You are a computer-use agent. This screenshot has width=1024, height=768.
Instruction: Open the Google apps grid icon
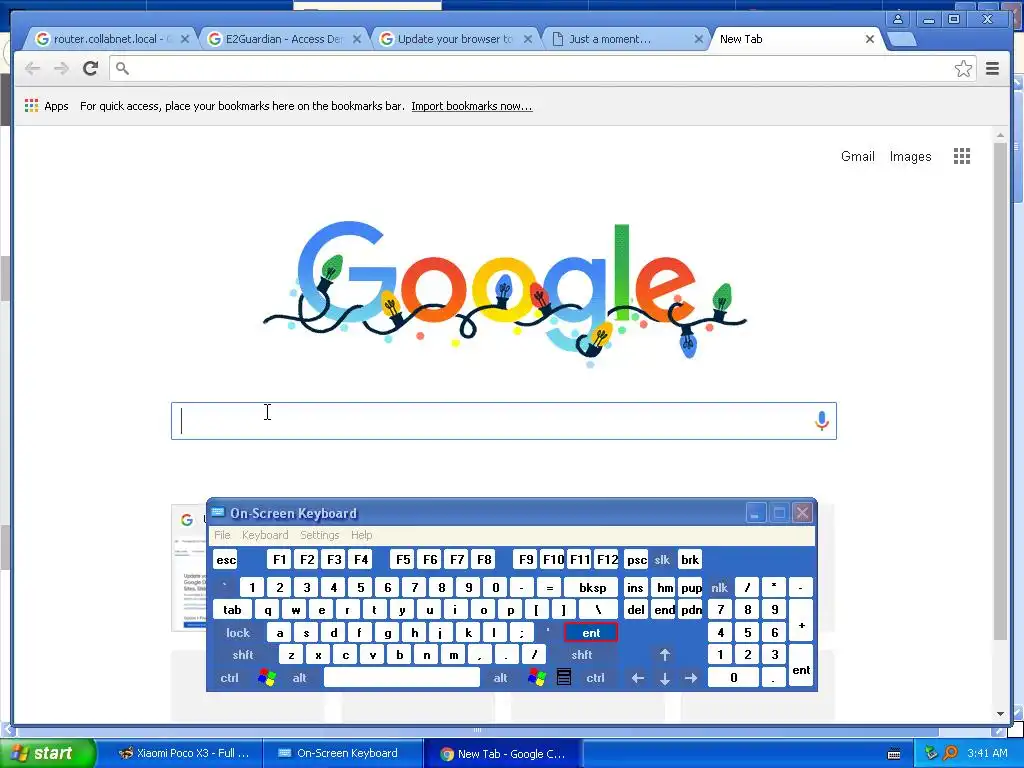coord(961,156)
